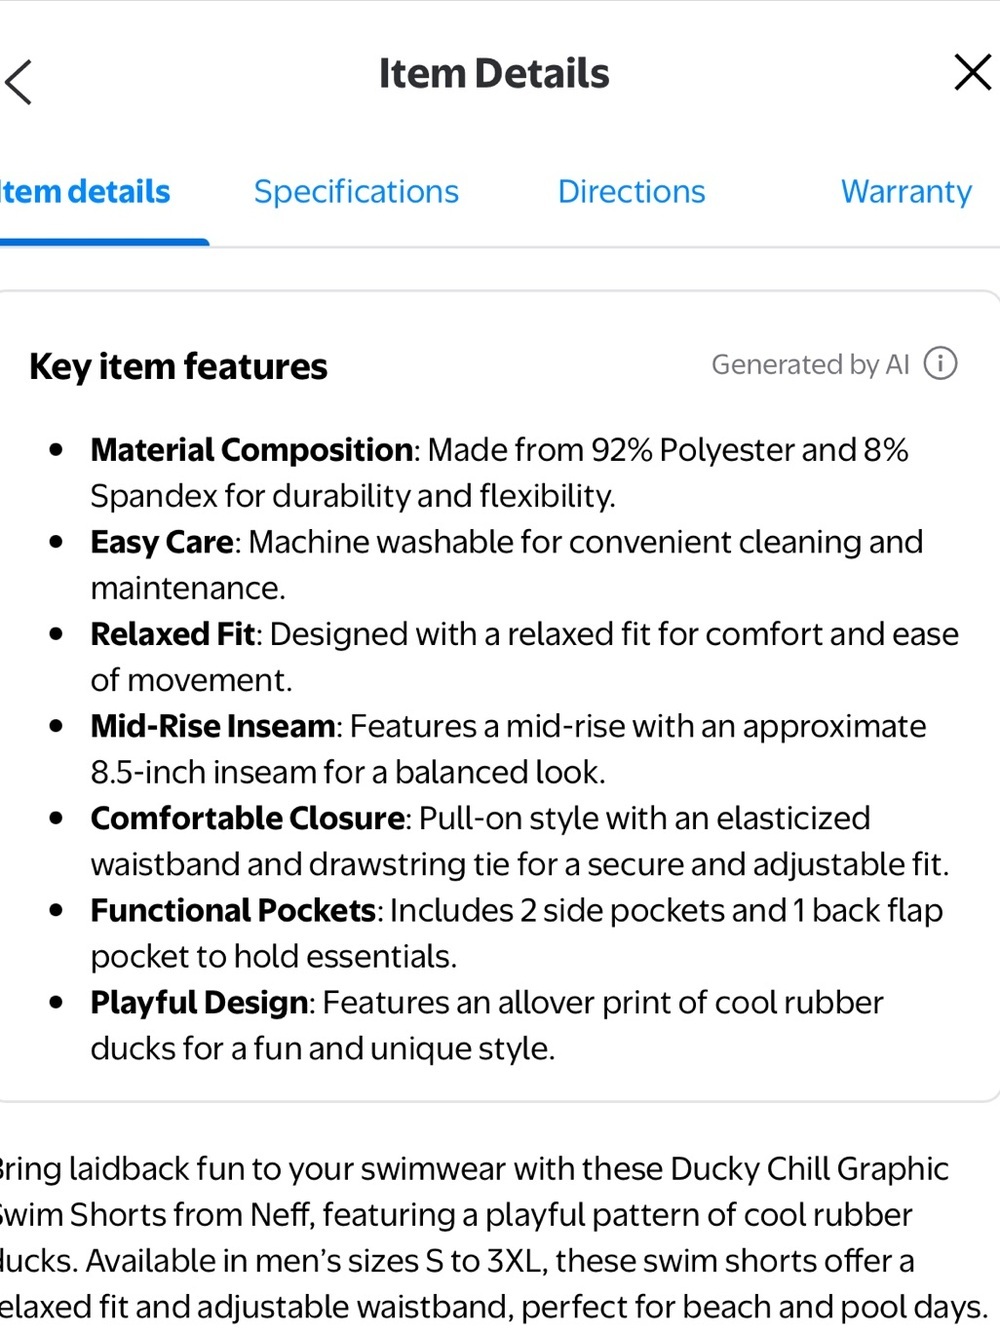The height and width of the screenshot is (1333, 1000).
Task: Select the Item details tab
Action: 85,191
